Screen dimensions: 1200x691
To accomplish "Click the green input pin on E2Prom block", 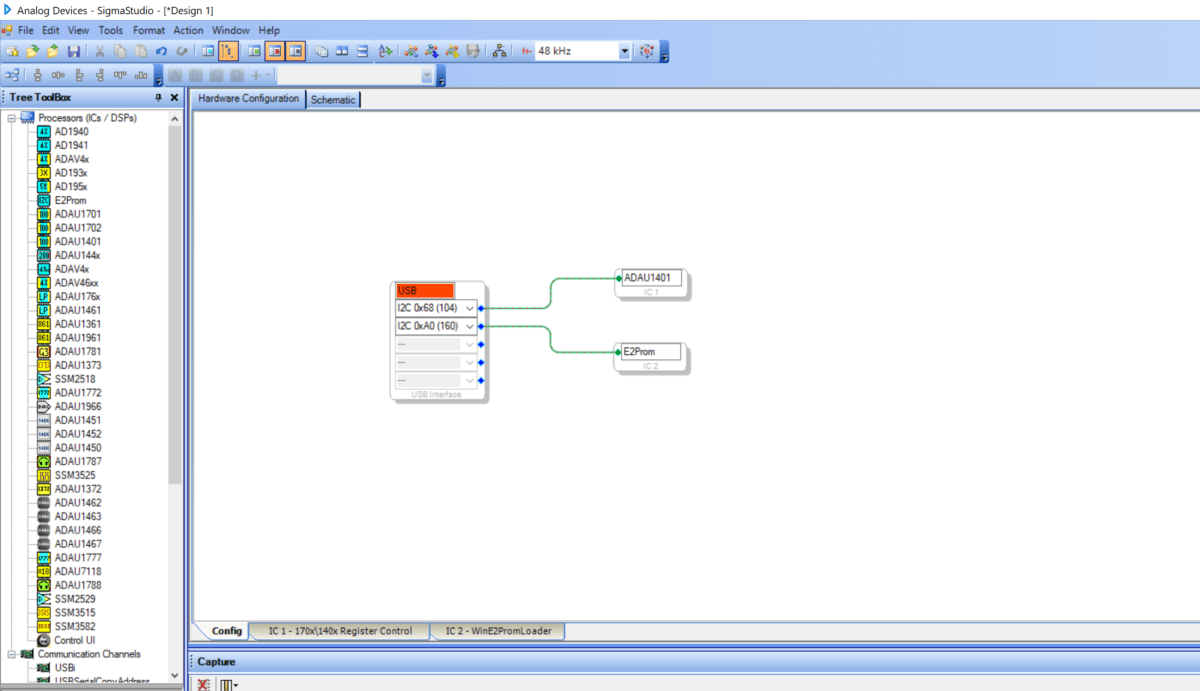I will (x=618, y=352).
